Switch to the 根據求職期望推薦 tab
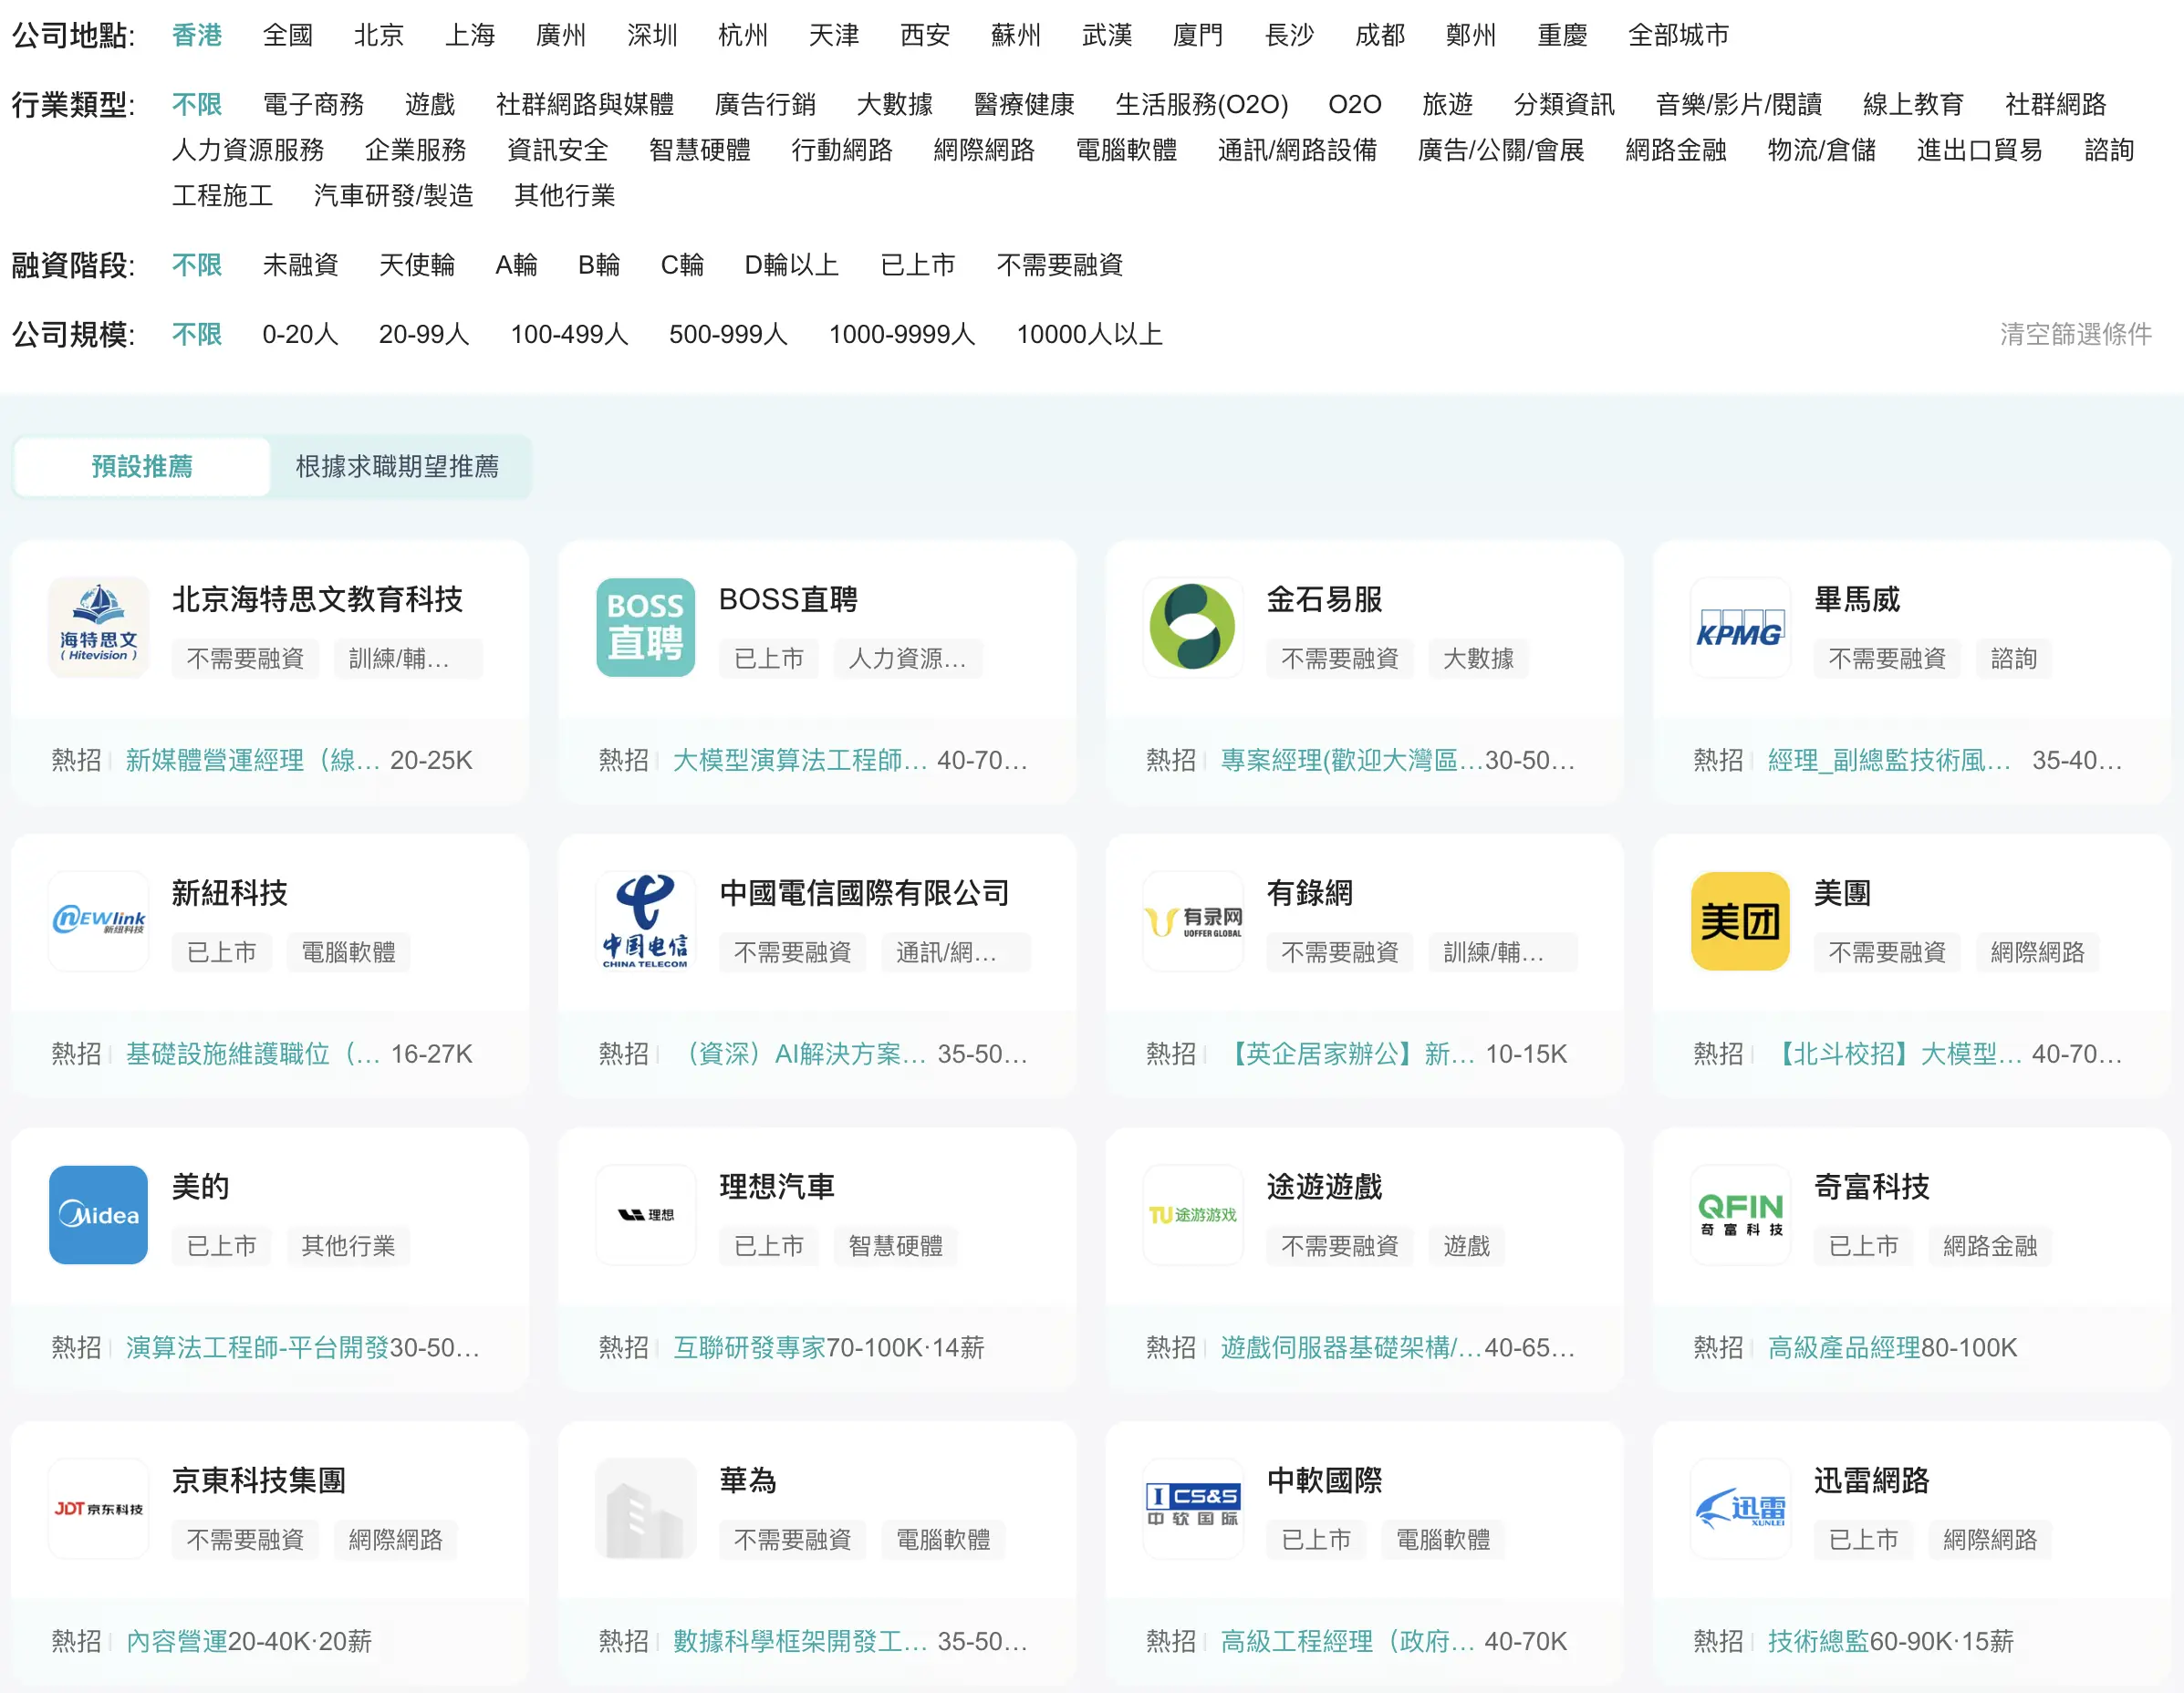2184x1693 pixels. coord(397,466)
